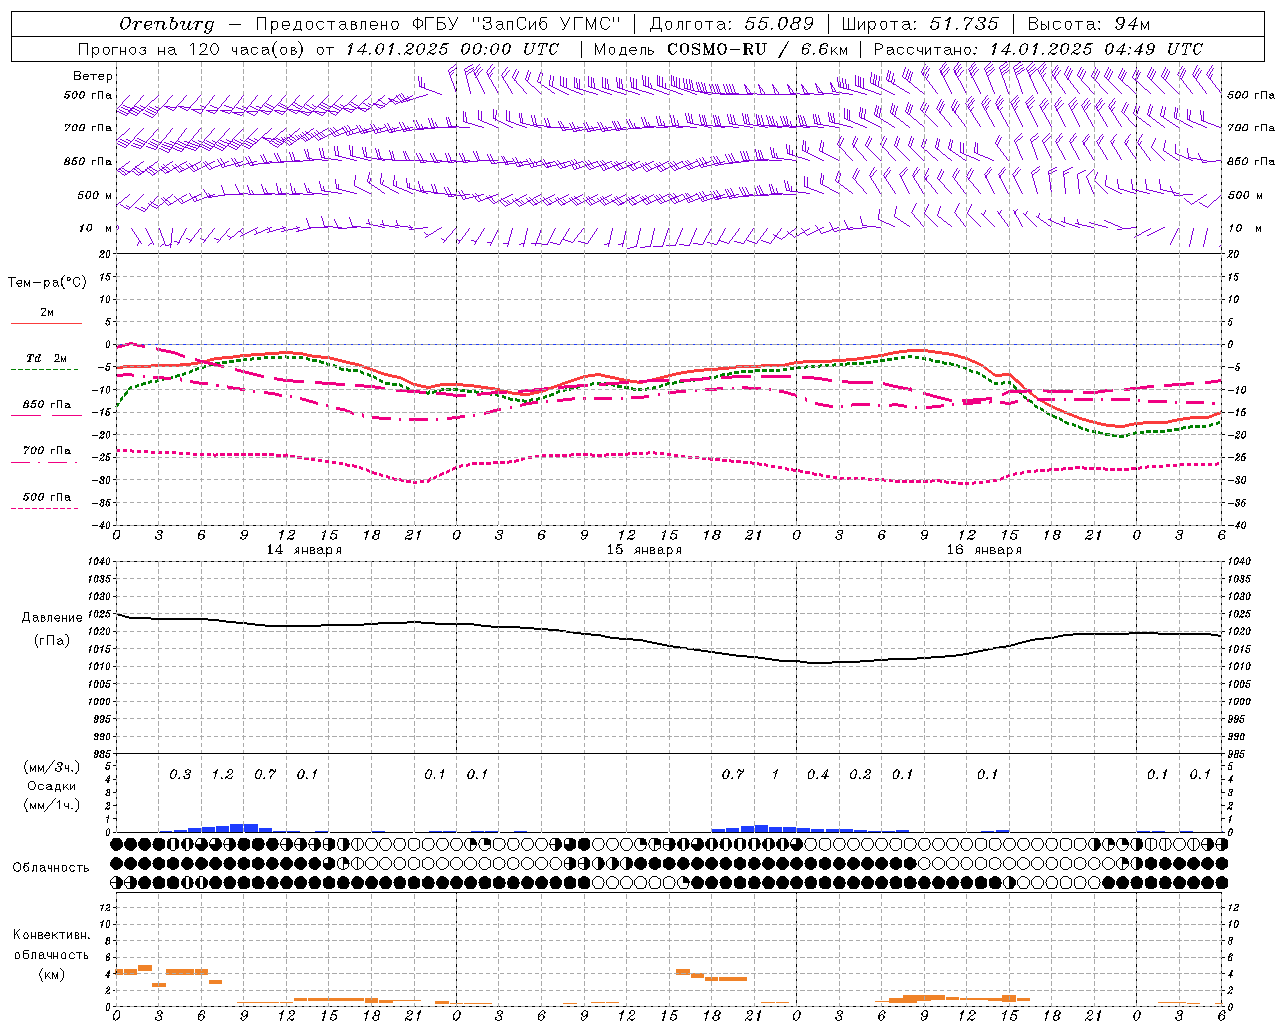Select the Облачность cloud cover label

(x=51, y=868)
